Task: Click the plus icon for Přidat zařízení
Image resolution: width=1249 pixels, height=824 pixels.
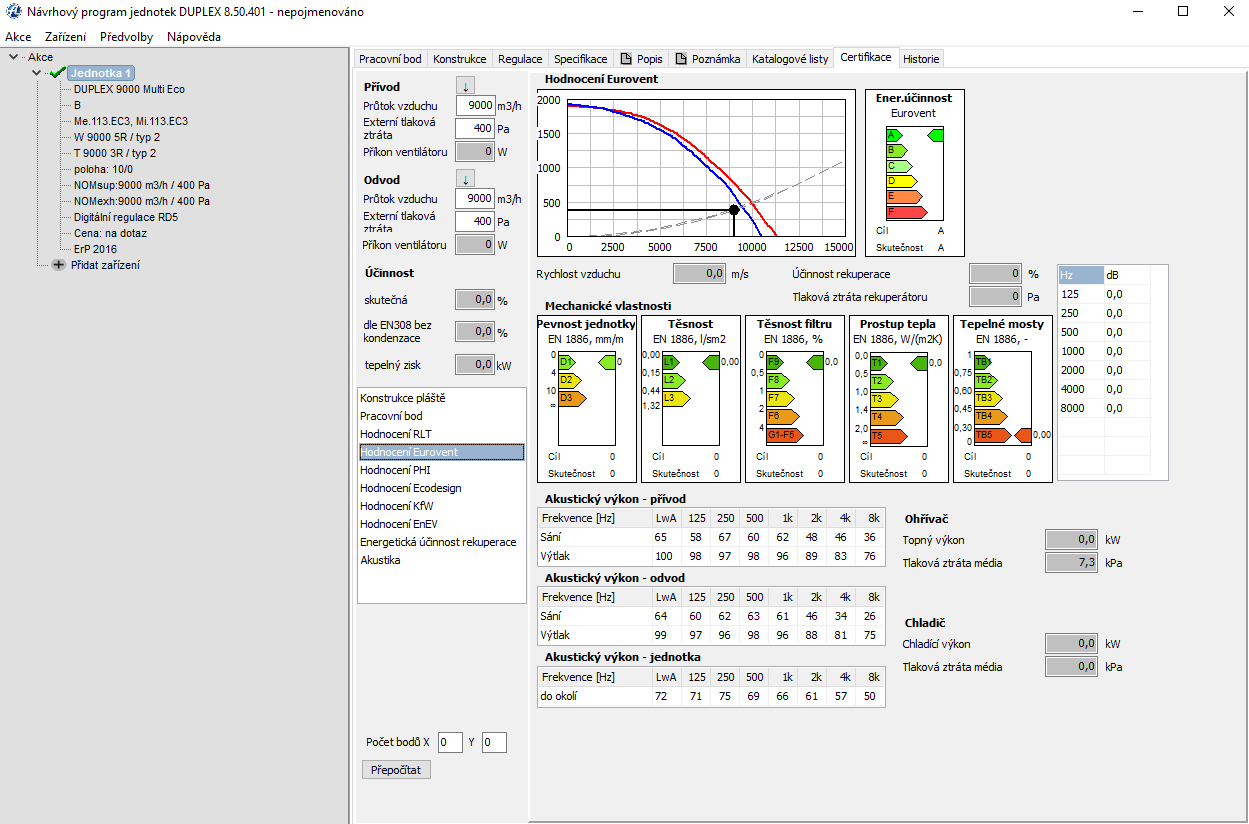Action: 58,265
